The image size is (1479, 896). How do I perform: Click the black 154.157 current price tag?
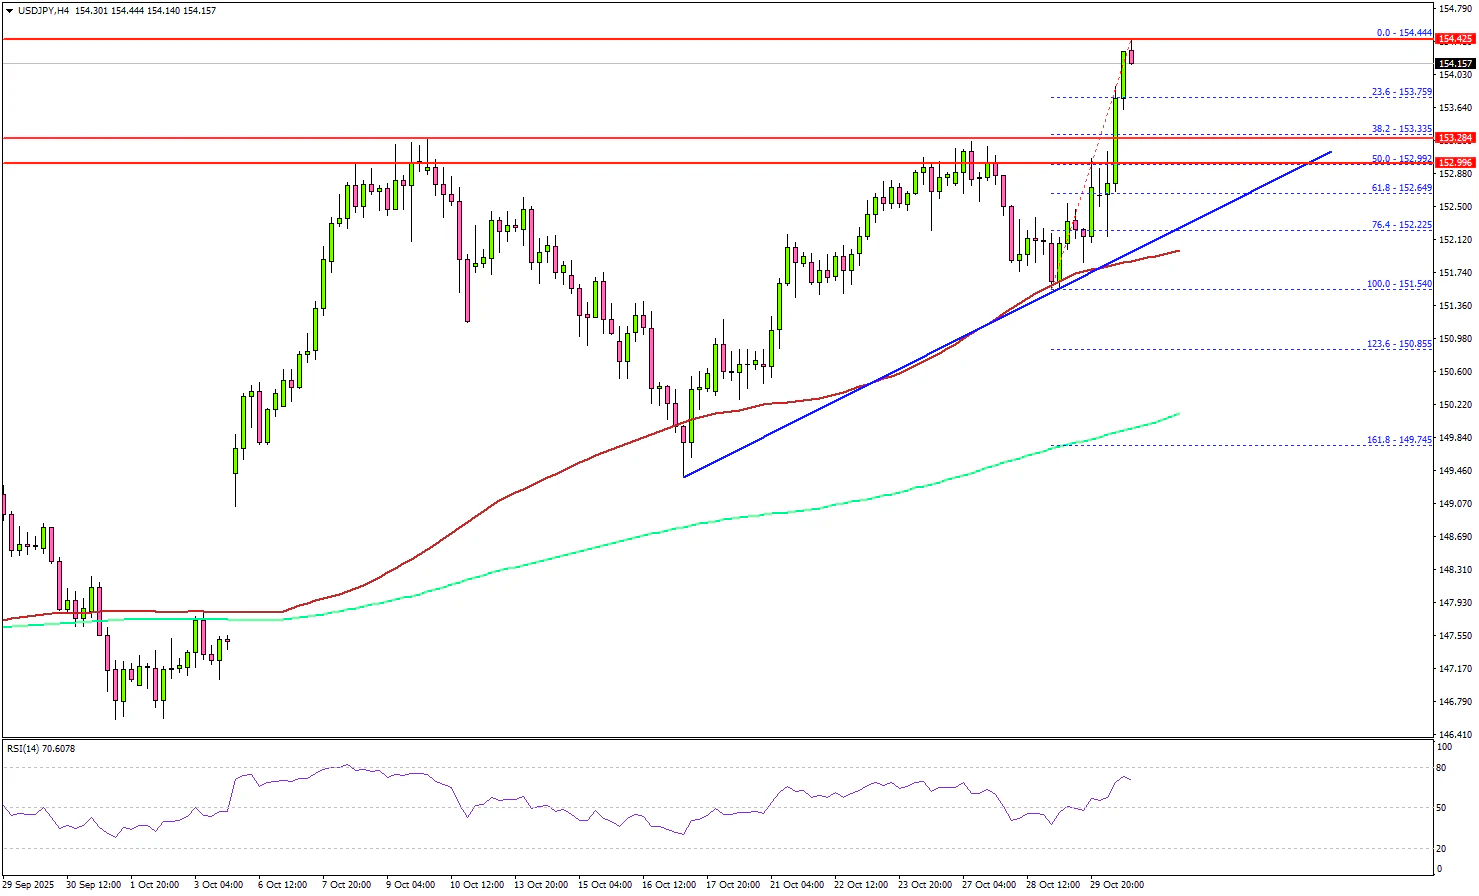pos(1454,63)
